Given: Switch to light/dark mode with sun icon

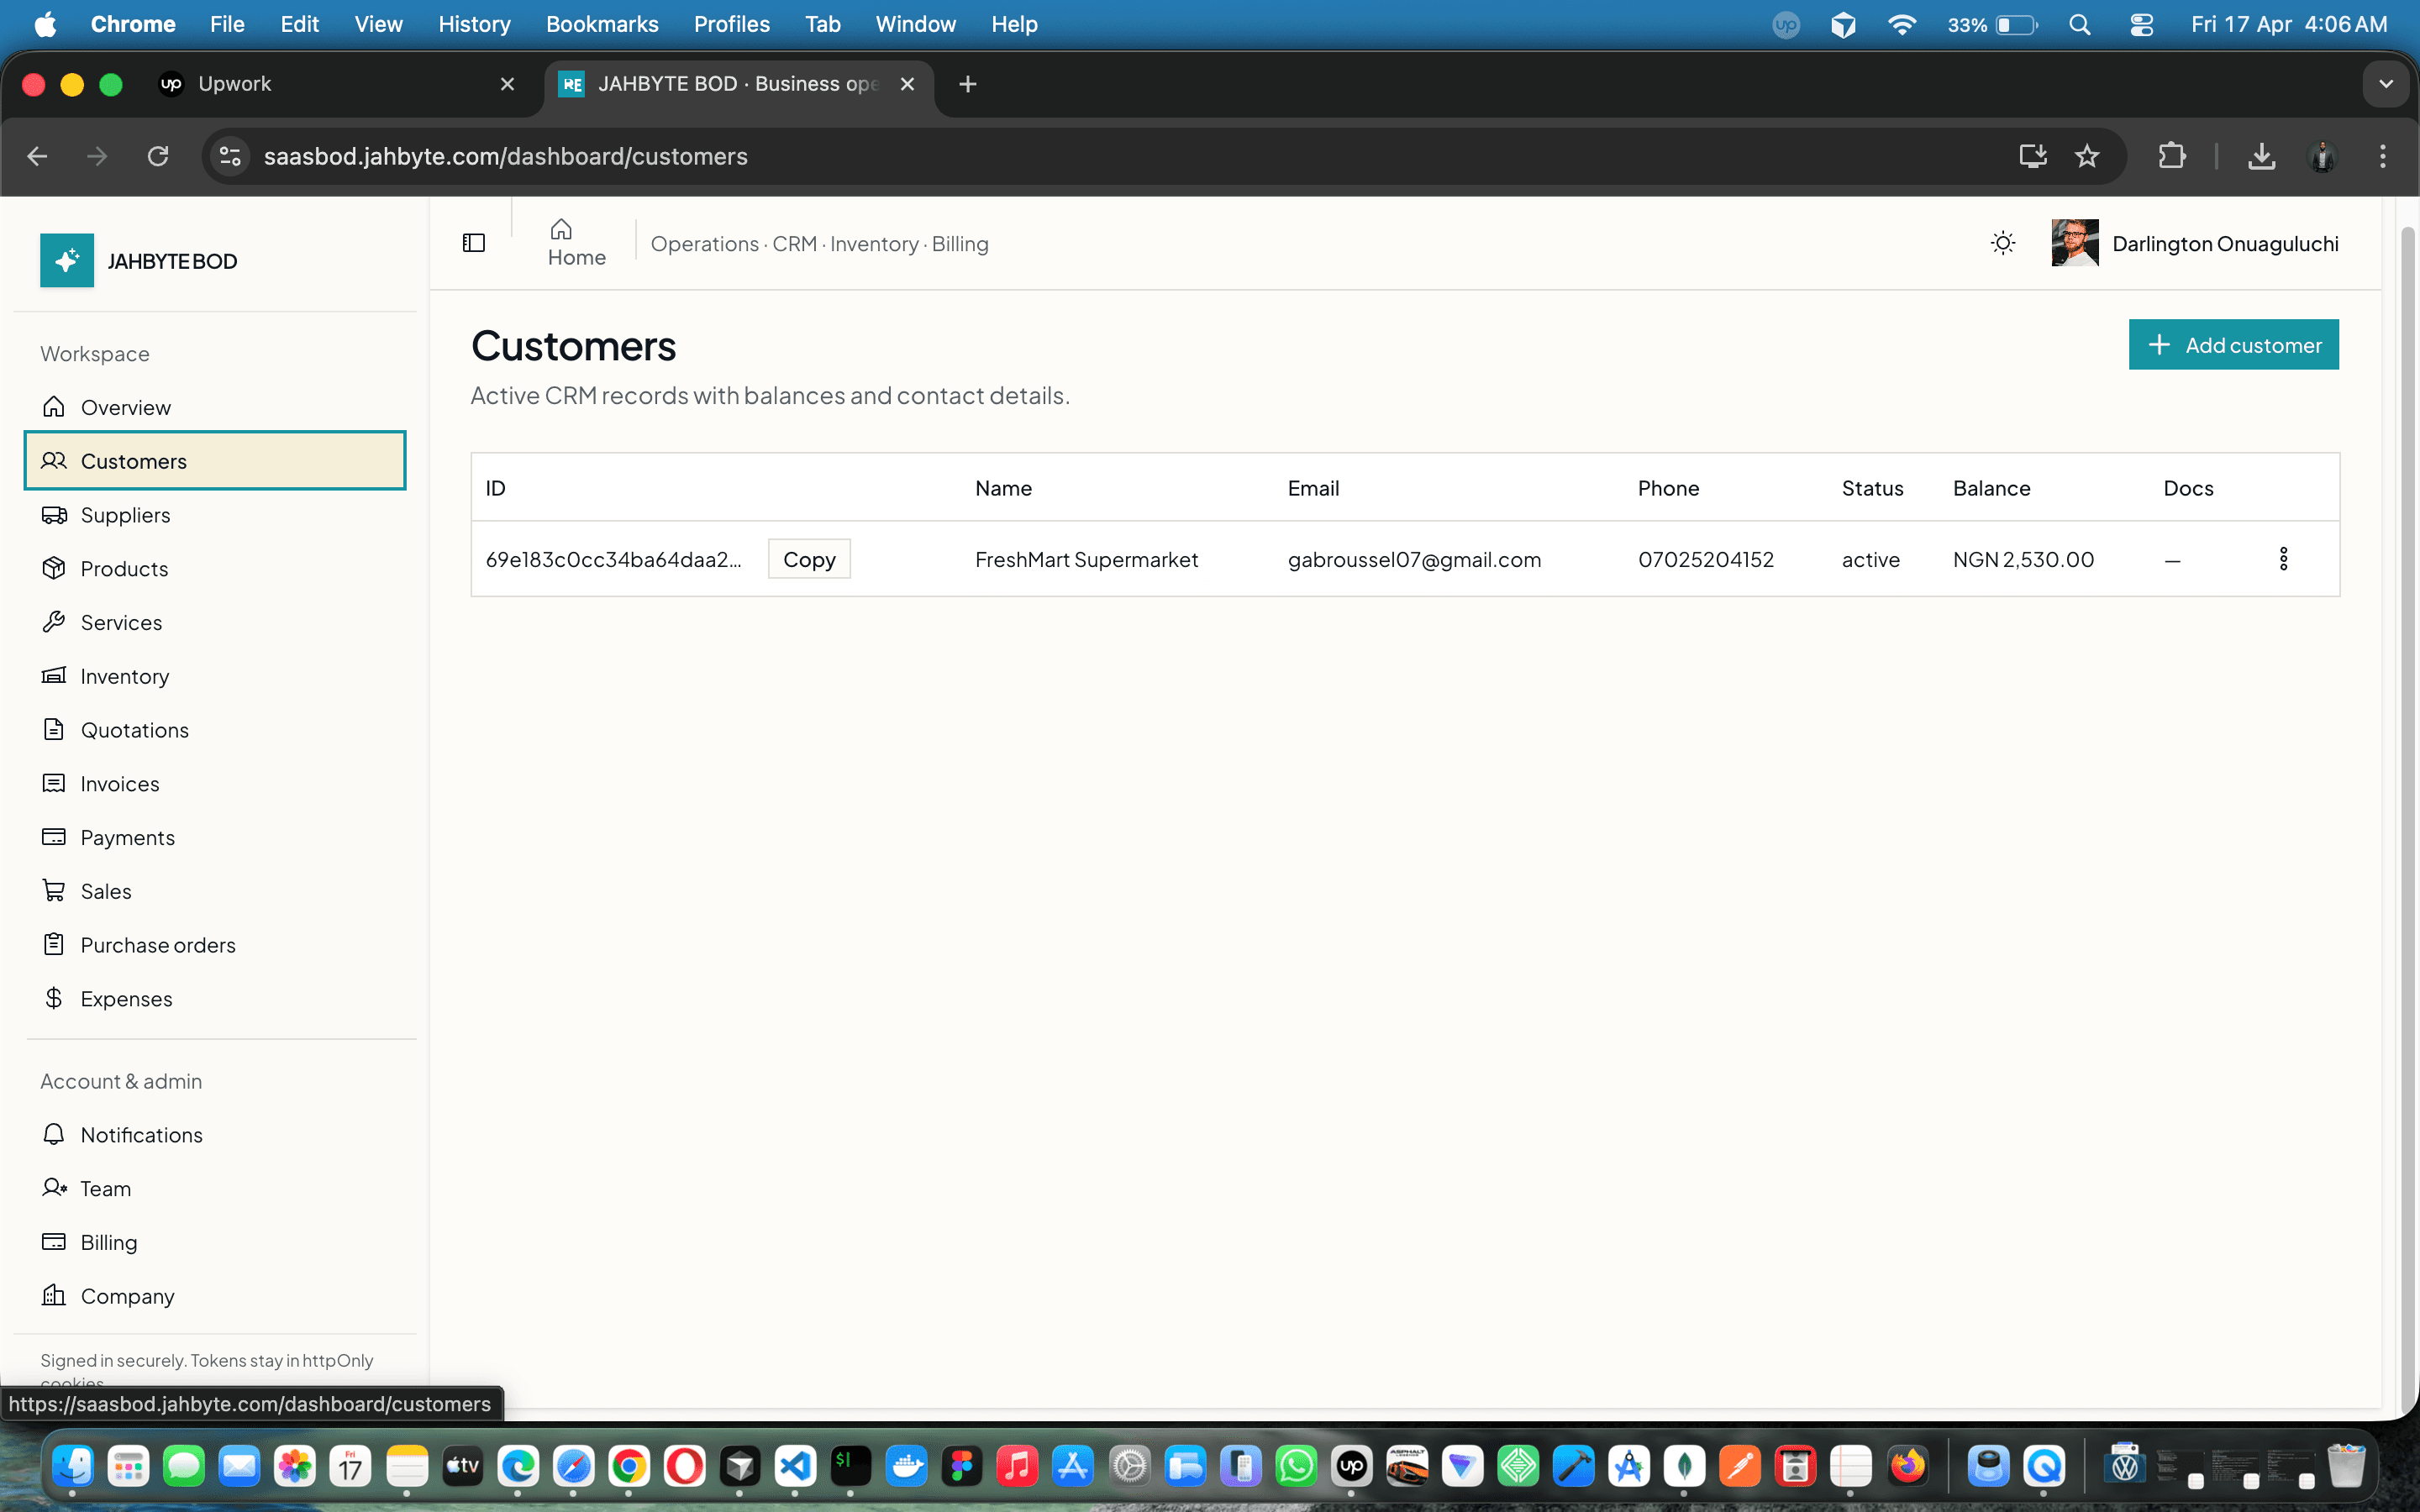Looking at the screenshot, I should 2003,242.
